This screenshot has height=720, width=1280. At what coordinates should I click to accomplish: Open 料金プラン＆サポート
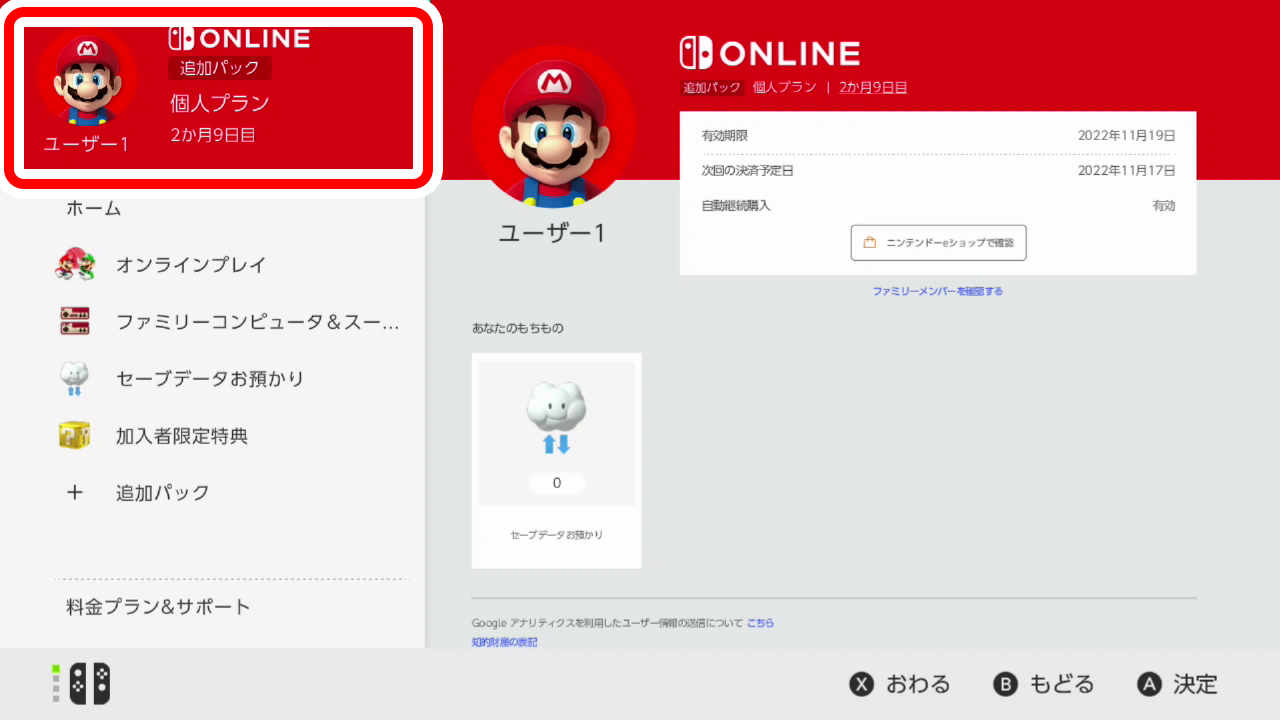(158, 607)
